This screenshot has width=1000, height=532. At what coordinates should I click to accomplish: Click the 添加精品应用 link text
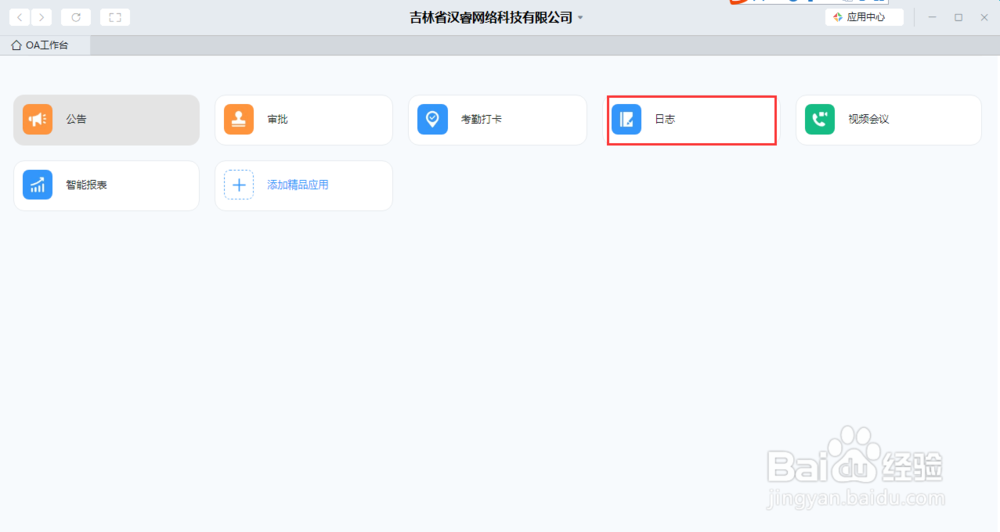[x=298, y=185]
